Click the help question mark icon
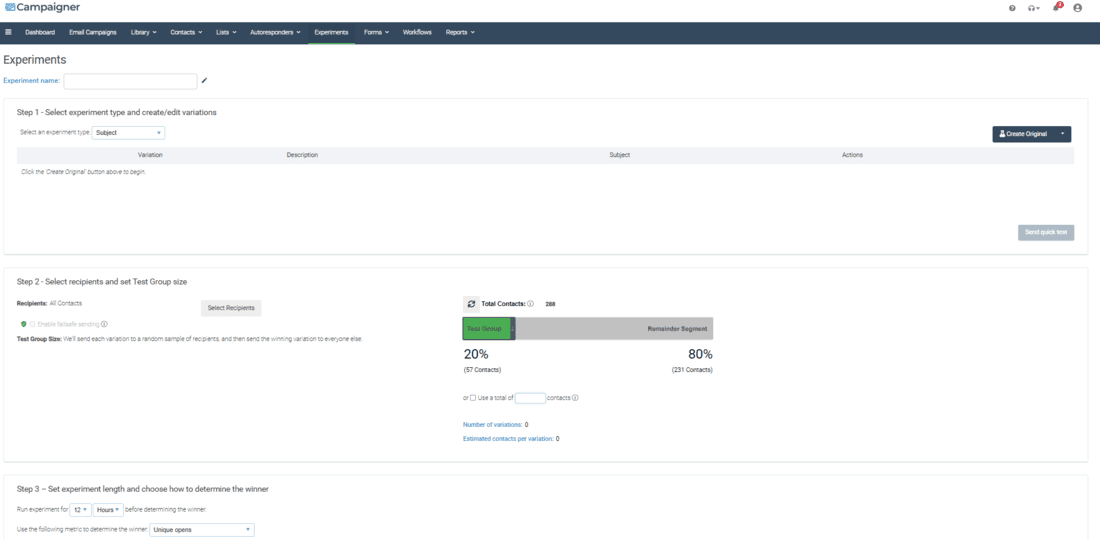The image size is (1100, 539). pyautogui.click(x=1012, y=8)
